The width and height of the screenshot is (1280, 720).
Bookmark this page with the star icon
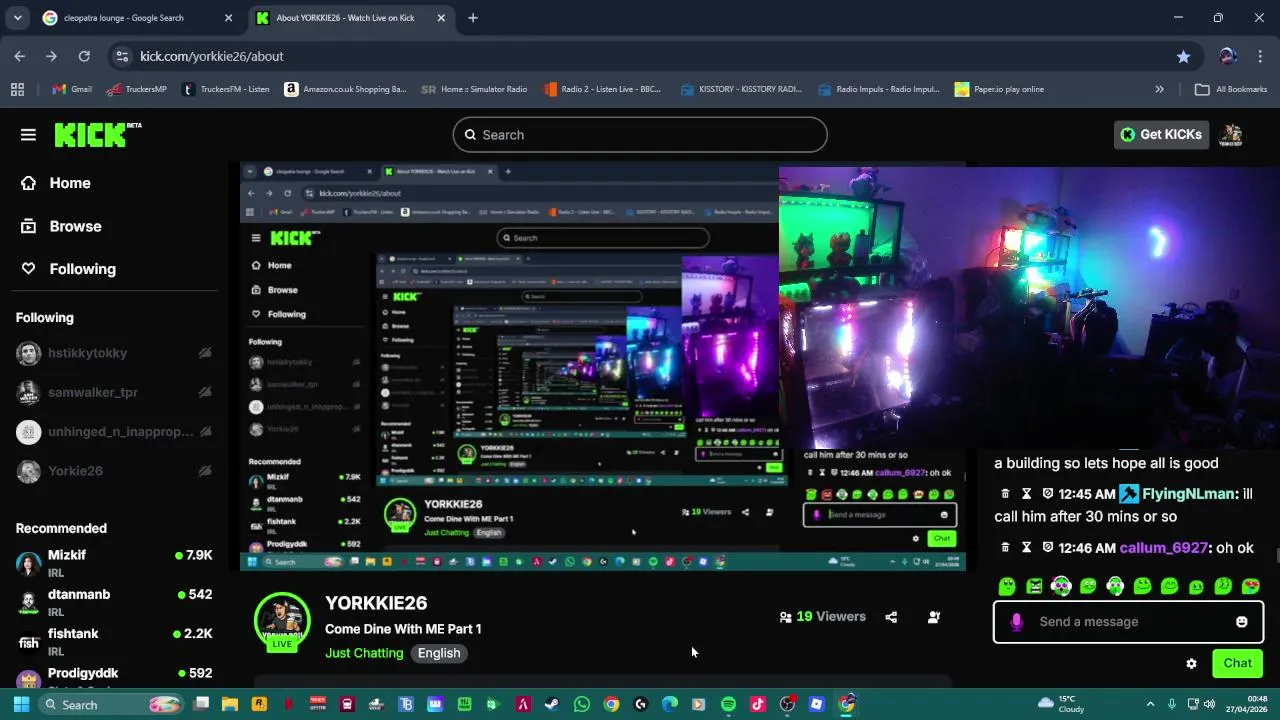click(x=1184, y=56)
